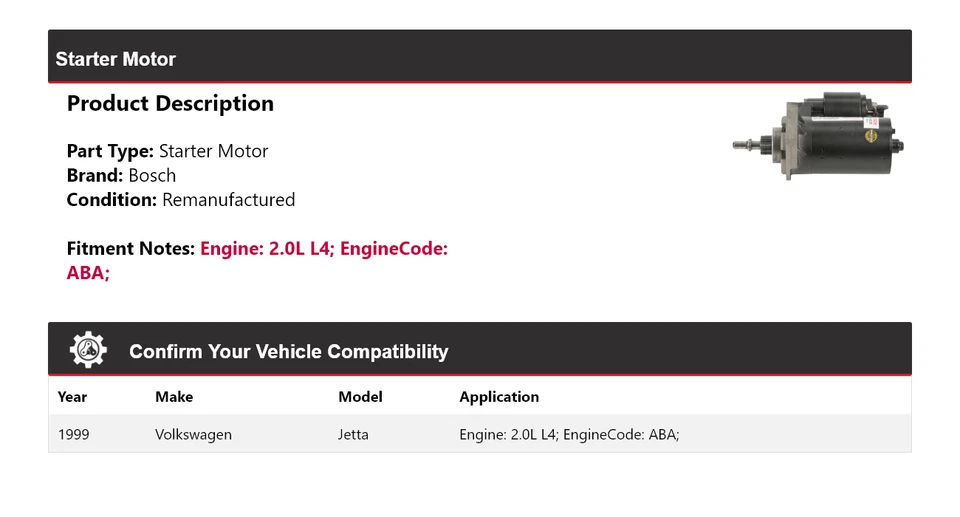Click the Year column header
The height and width of the screenshot is (517, 960).
(x=72, y=397)
